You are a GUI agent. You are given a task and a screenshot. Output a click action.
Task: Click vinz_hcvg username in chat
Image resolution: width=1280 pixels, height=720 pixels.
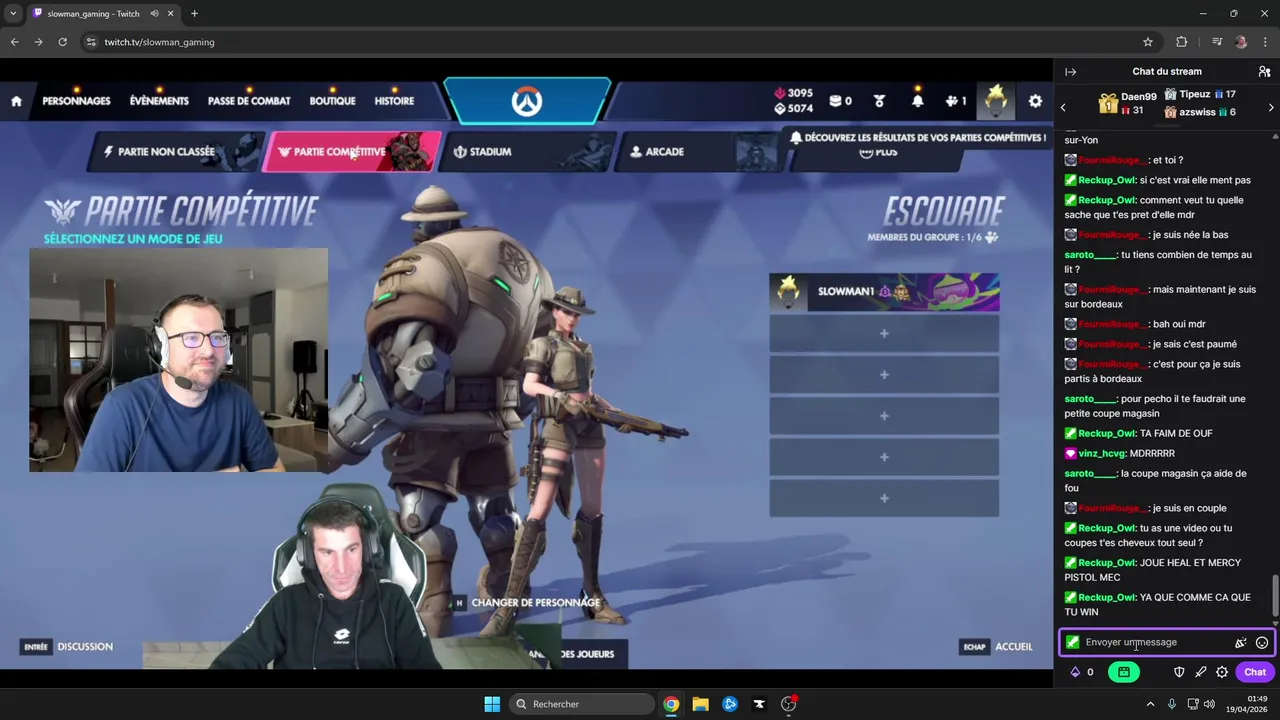tap(1102, 454)
